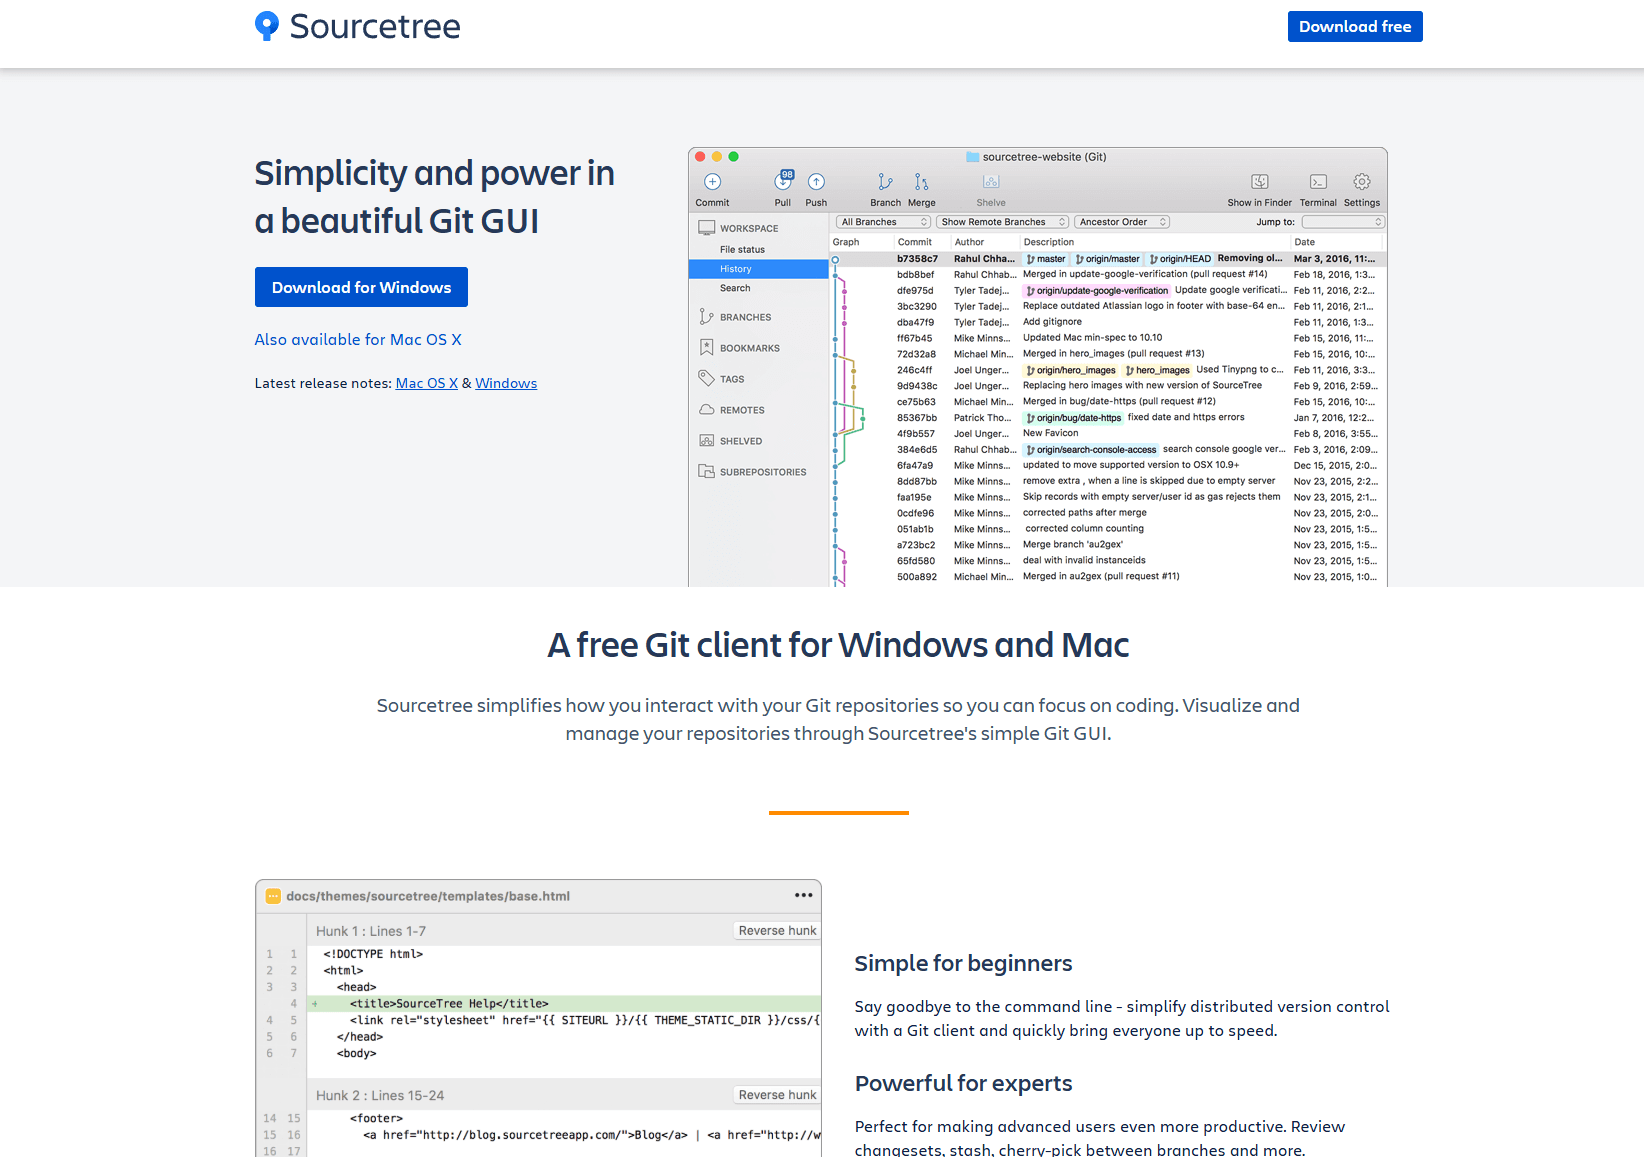Open Windows release notes link

506,383
